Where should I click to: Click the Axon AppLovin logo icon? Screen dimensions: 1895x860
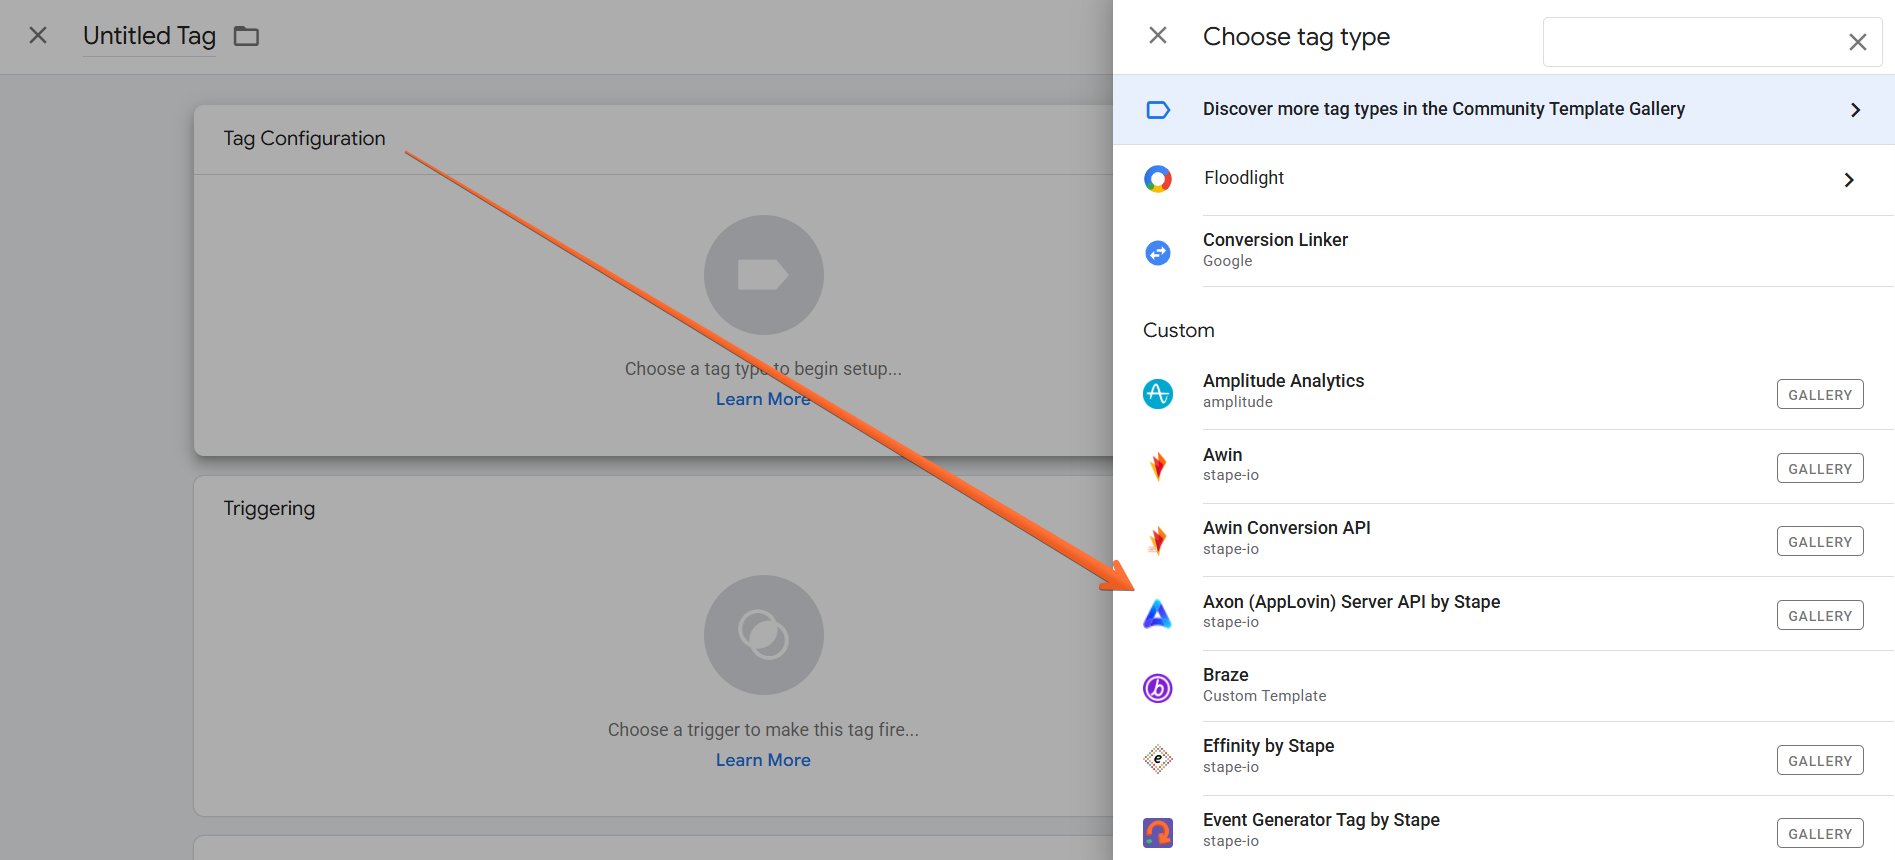(1158, 614)
